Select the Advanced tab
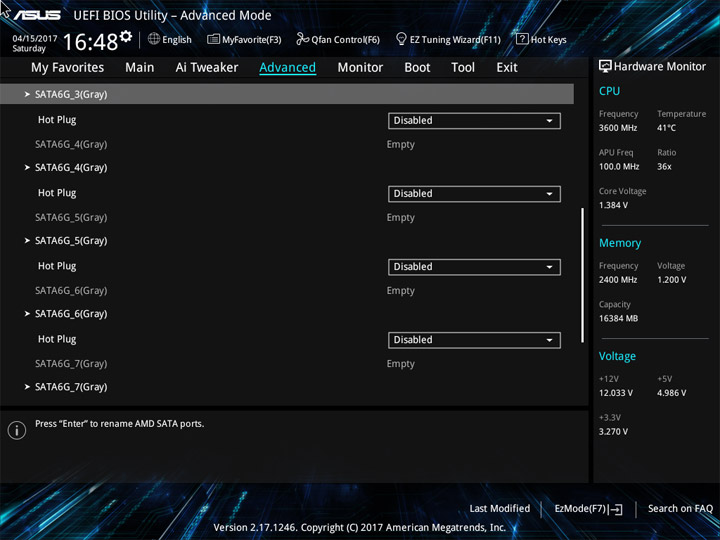Viewport: 720px width, 540px height. pyautogui.click(x=287, y=68)
